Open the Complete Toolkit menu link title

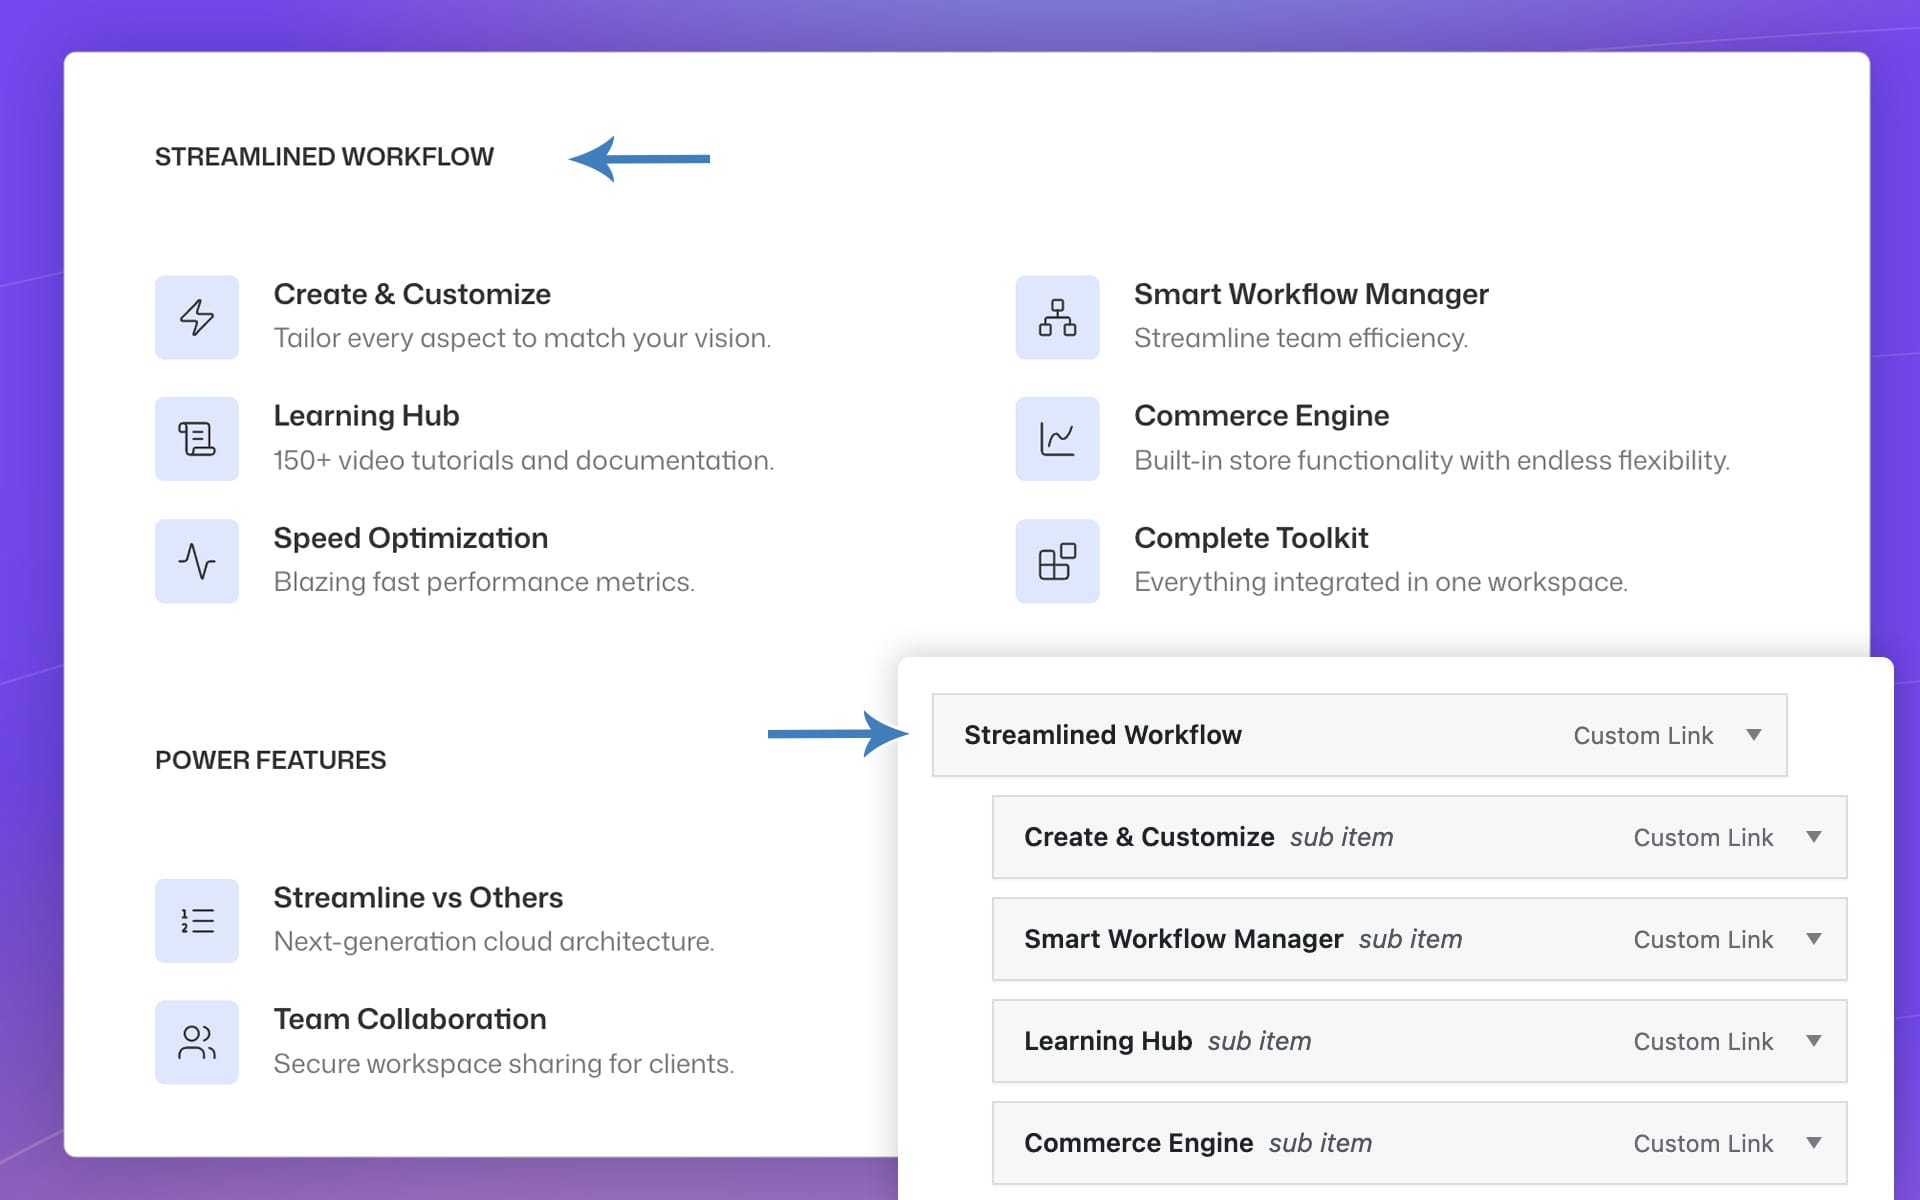1250,538
